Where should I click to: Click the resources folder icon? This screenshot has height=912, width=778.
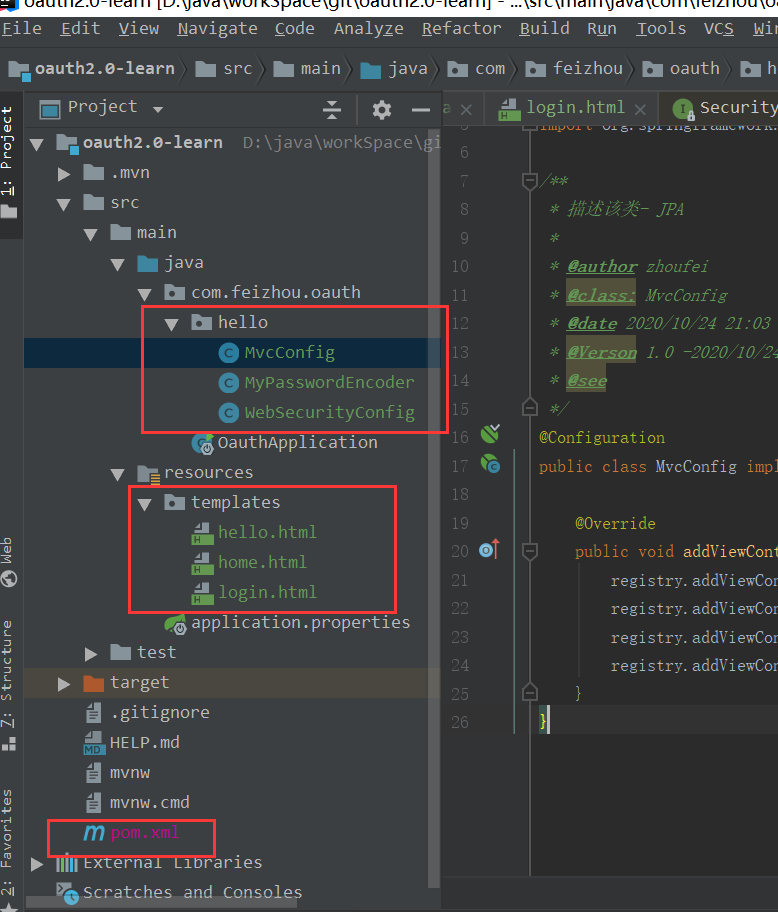point(148,474)
